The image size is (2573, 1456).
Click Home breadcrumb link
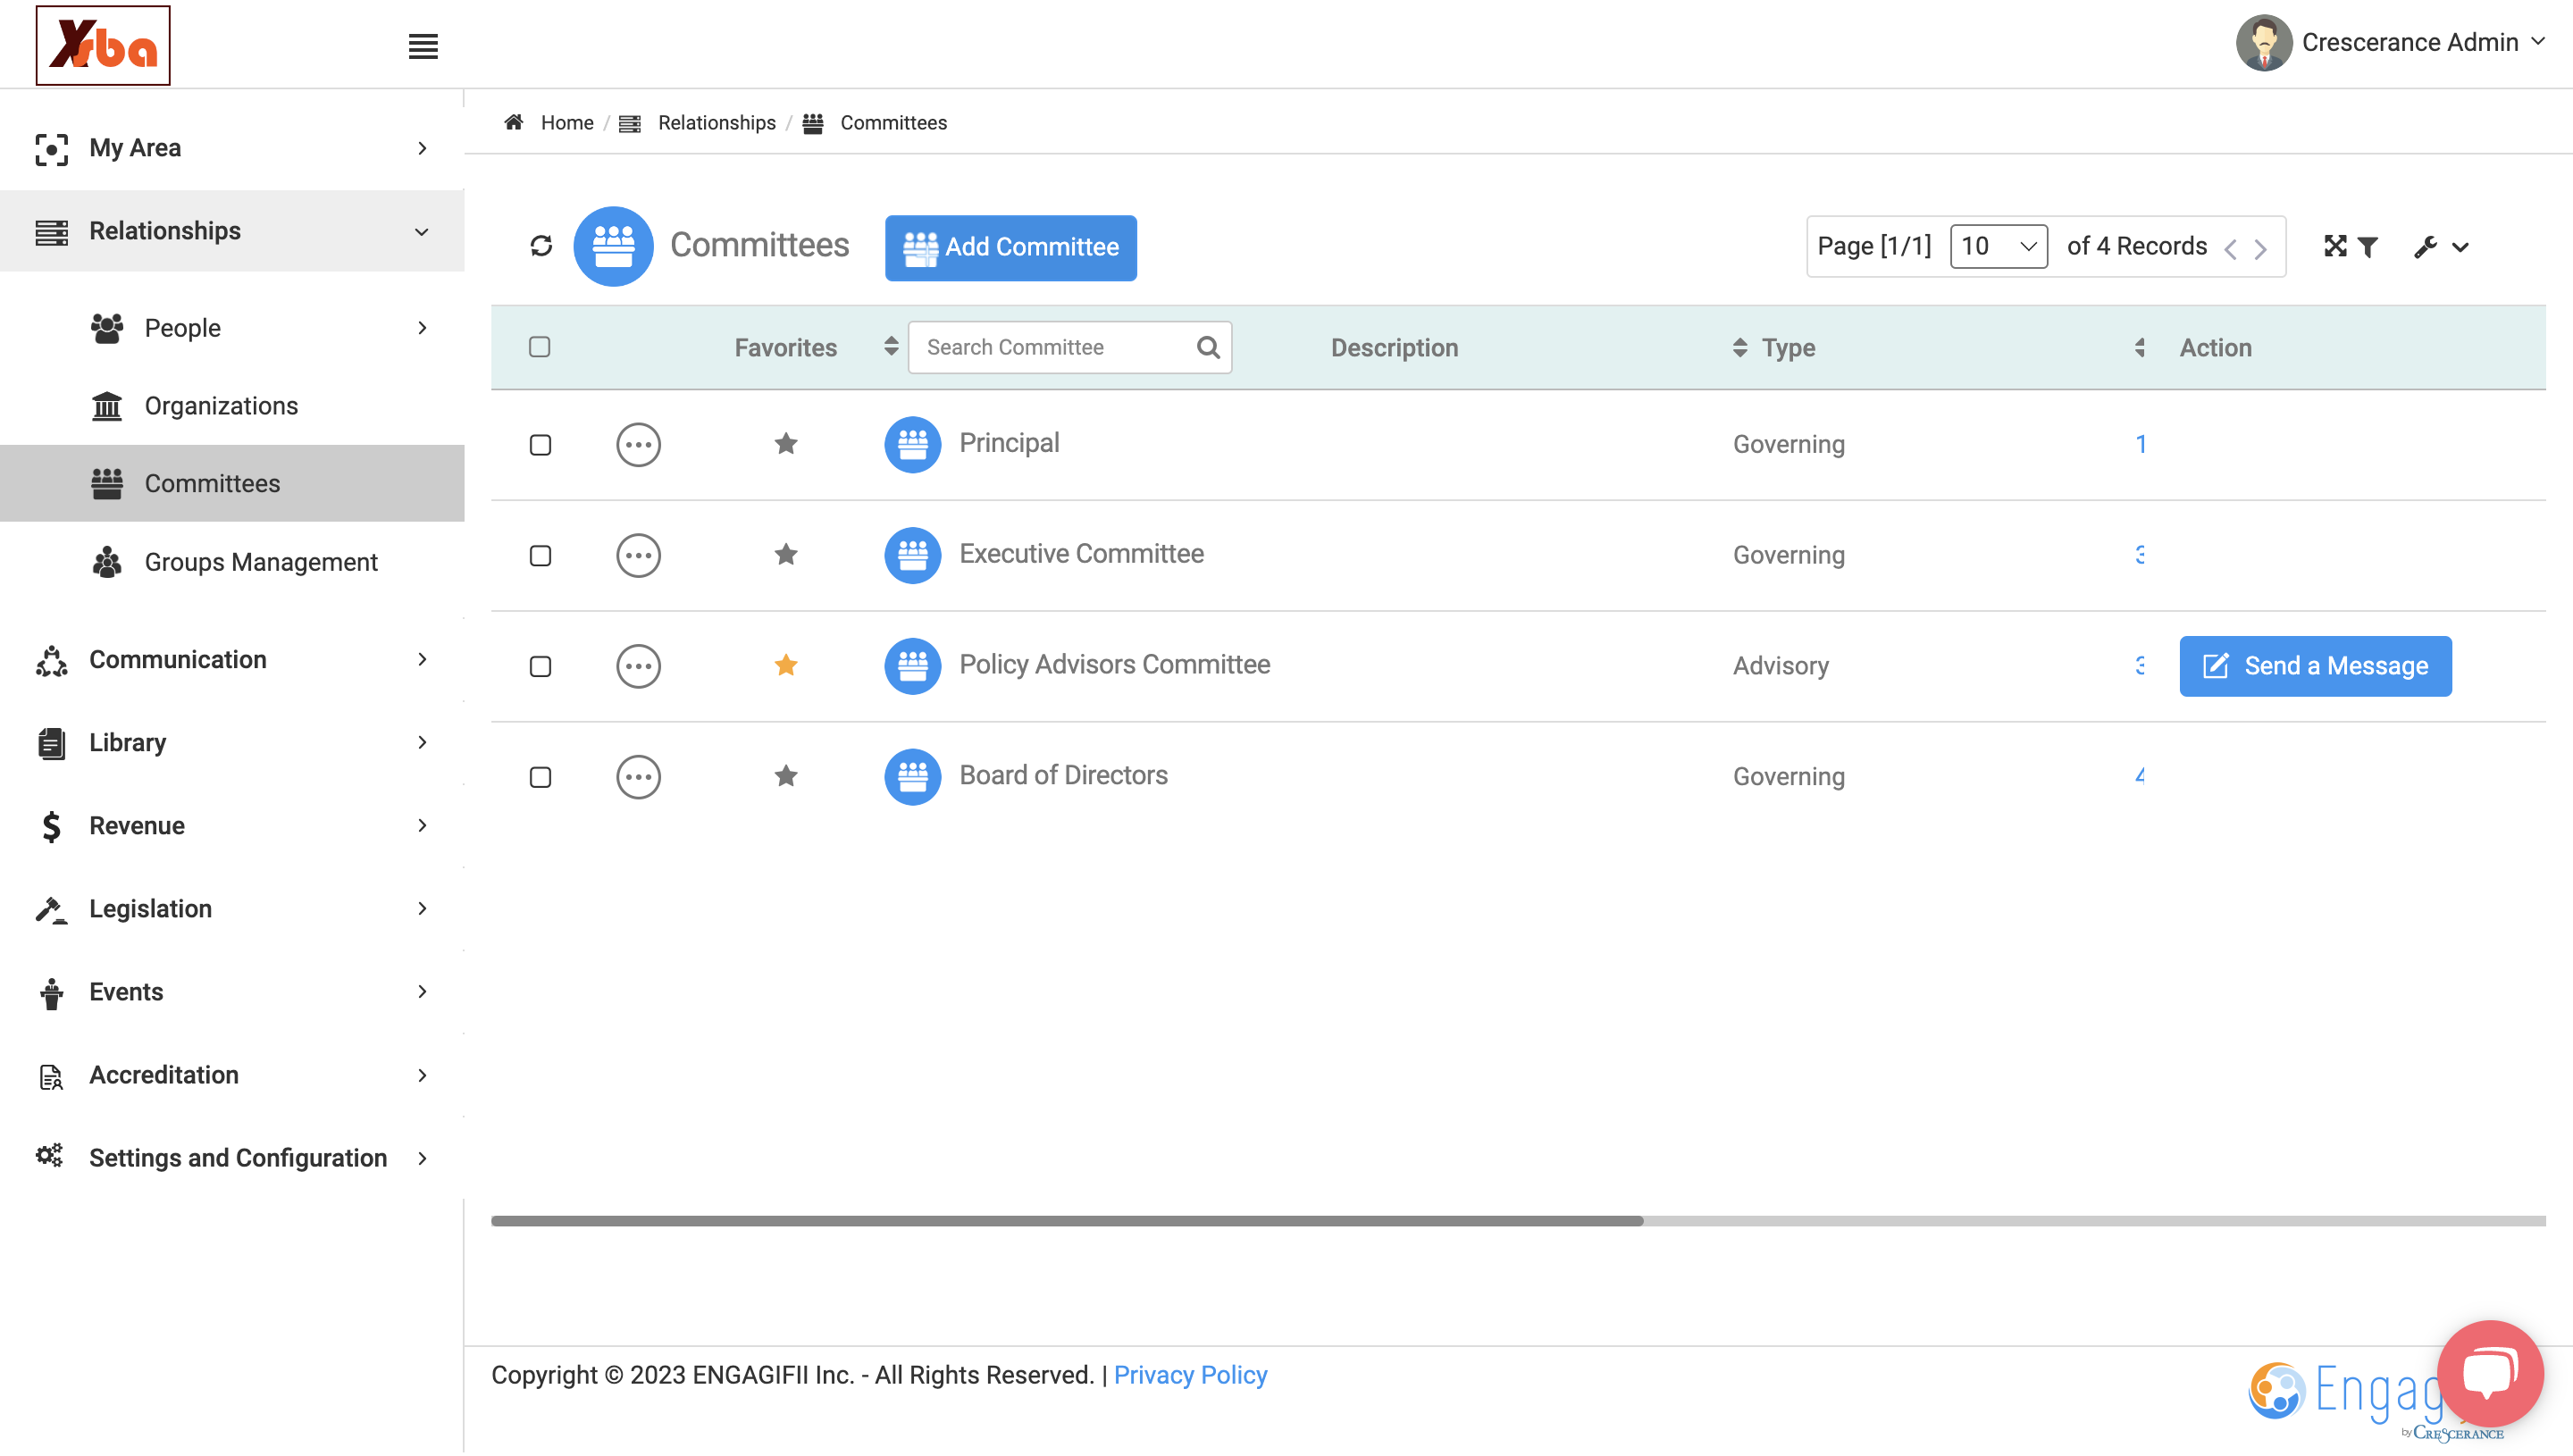pyautogui.click(x=567, y=122)
